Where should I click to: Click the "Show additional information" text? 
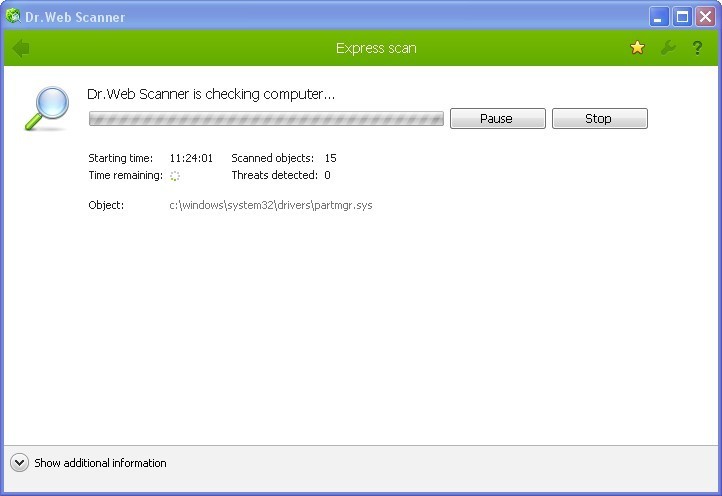(100, 463)
